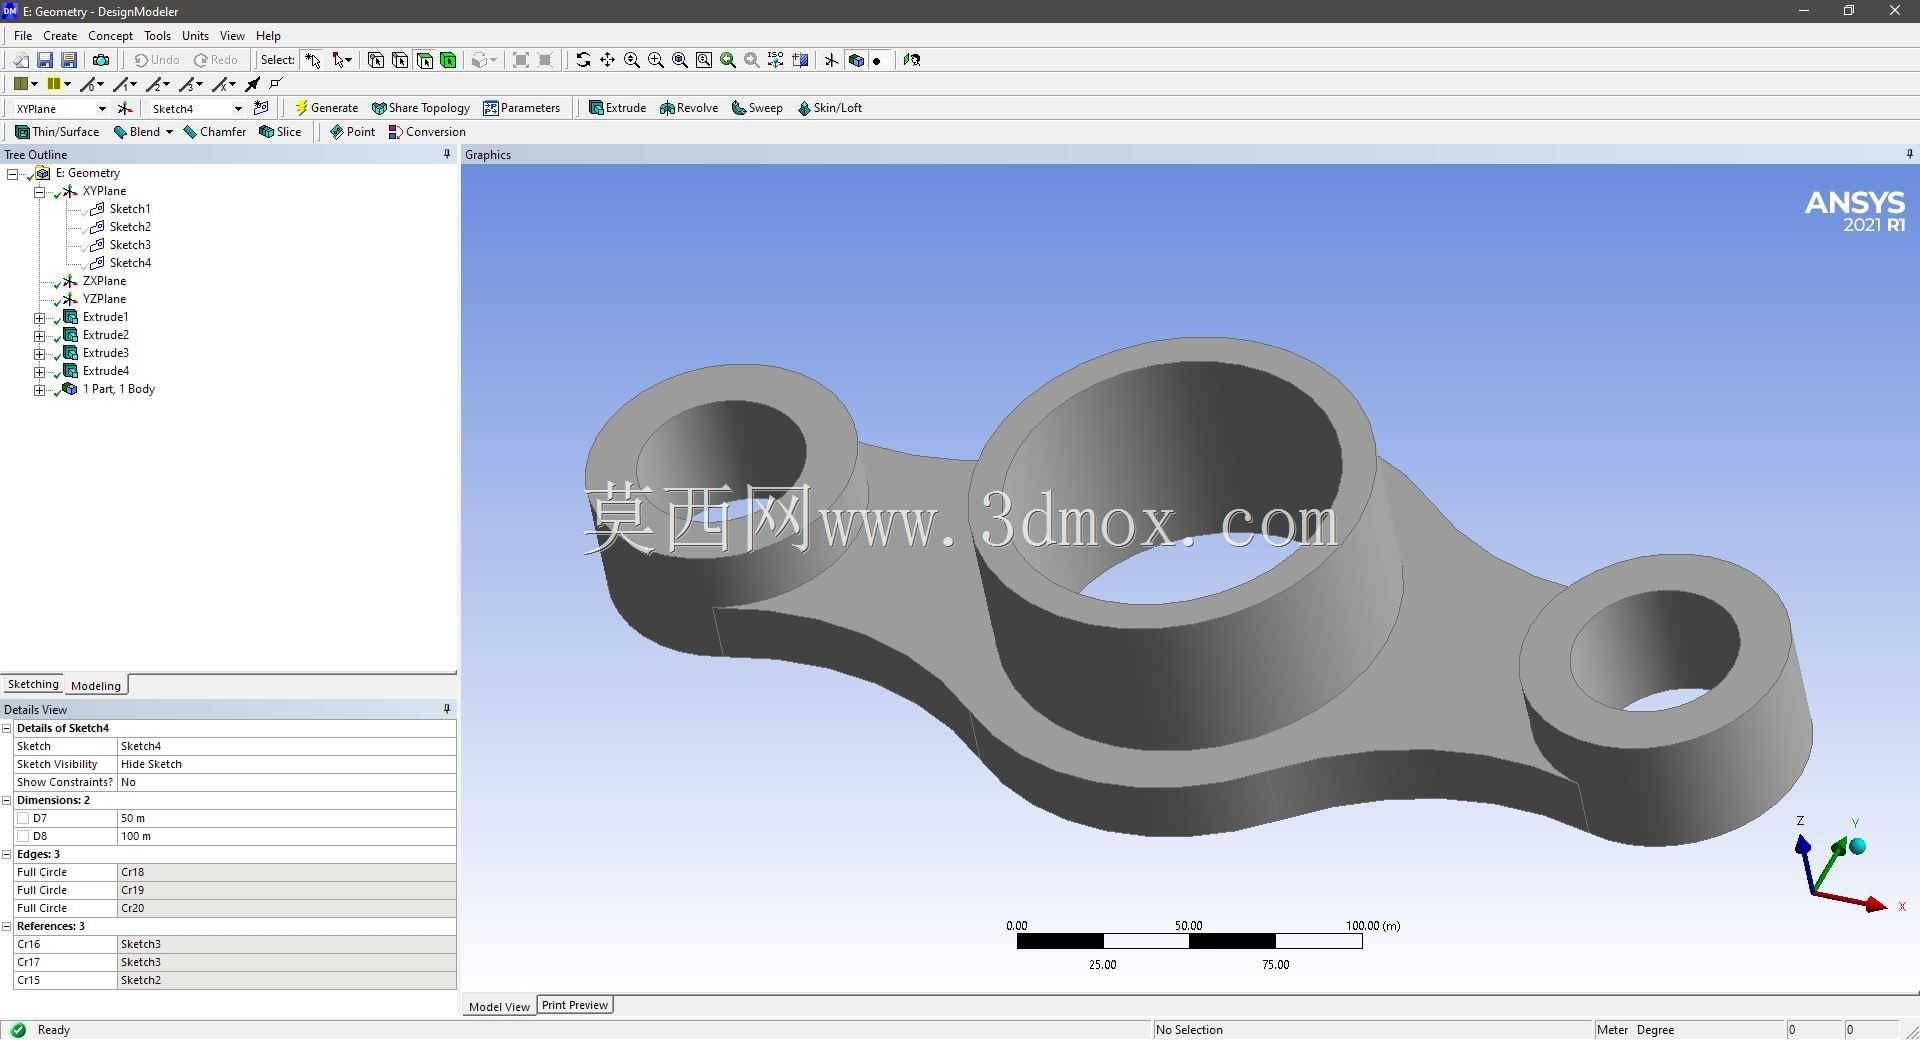1920x1040 pixels.
Task: Tick the D7 dimension checkbox
Action: (23, 818)
